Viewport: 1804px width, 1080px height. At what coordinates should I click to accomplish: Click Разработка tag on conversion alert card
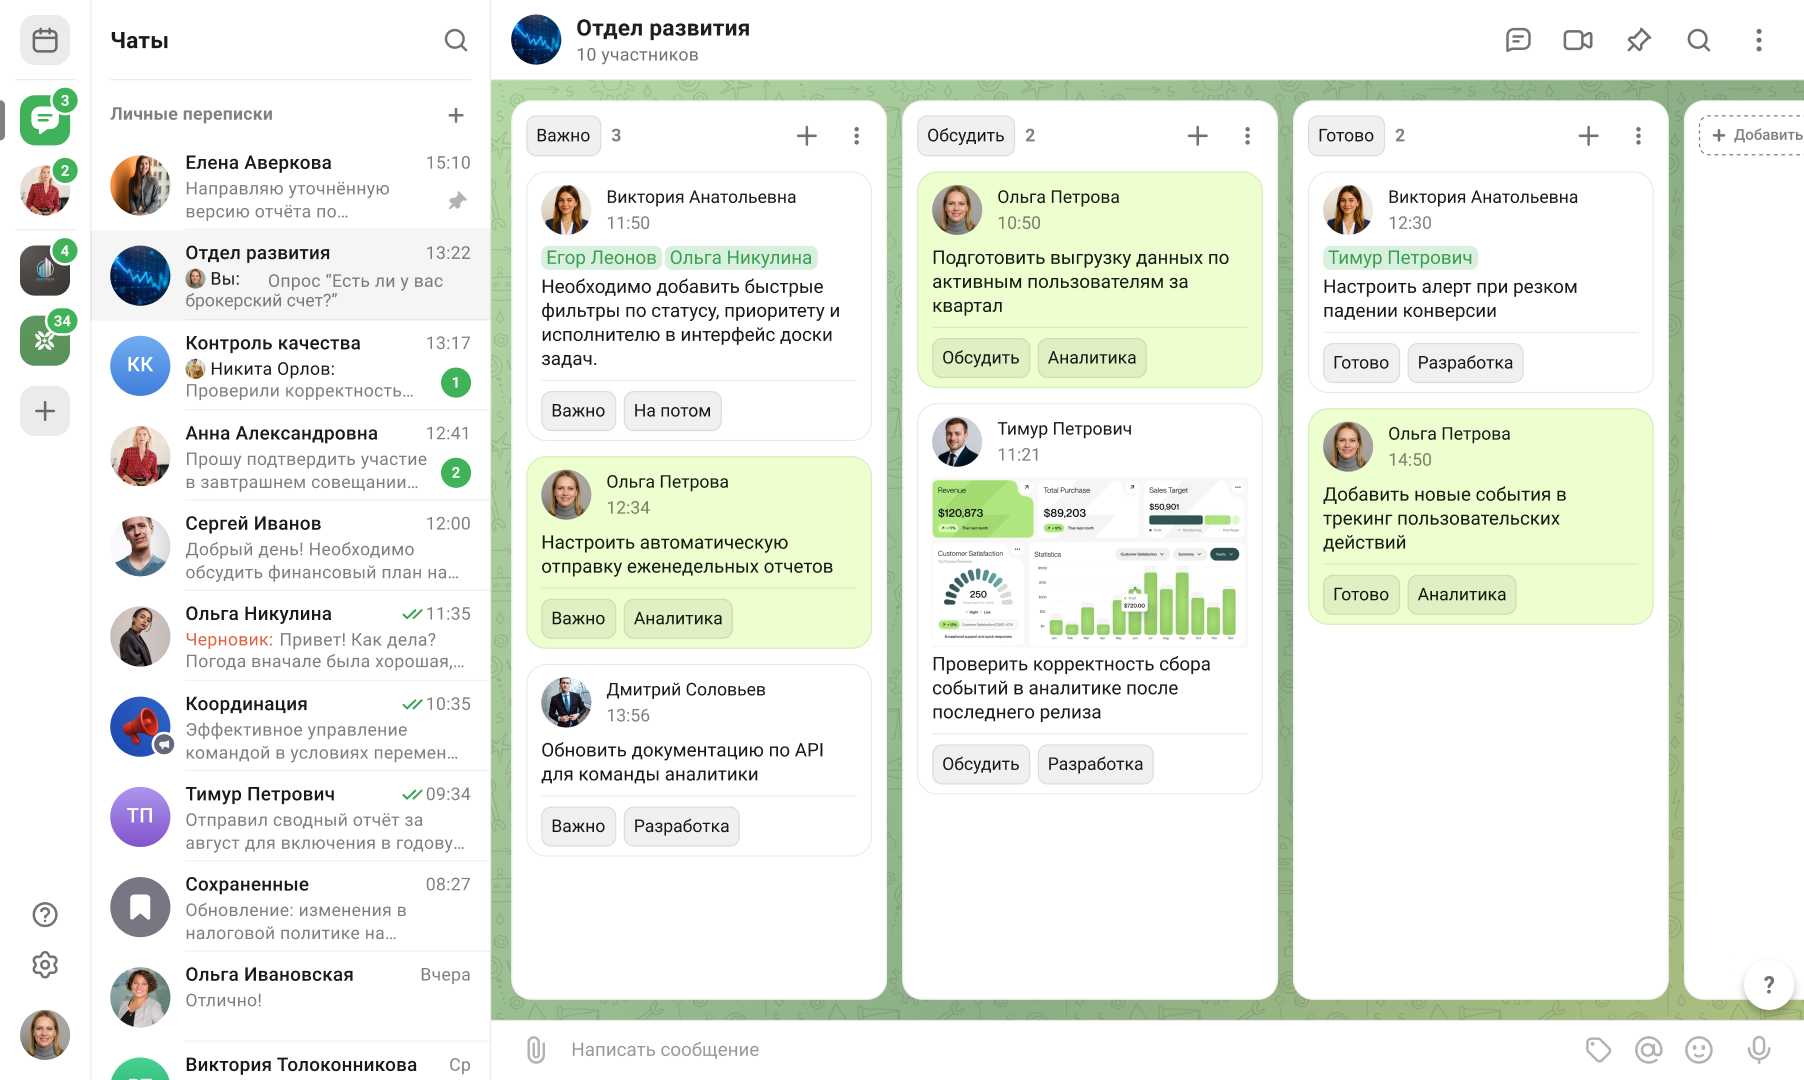[1465, 363]
